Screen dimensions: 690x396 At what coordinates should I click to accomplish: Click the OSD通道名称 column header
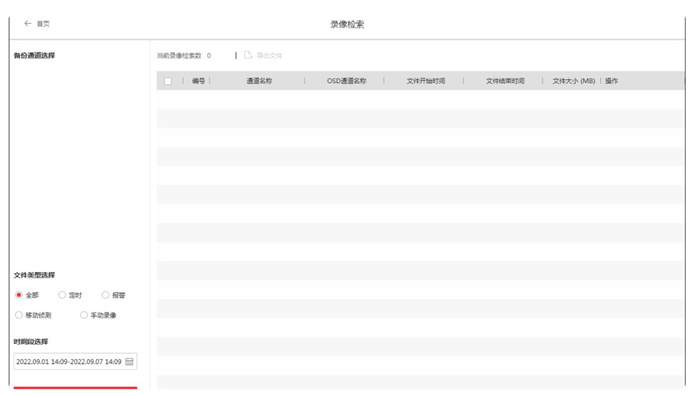pos(346,81)
